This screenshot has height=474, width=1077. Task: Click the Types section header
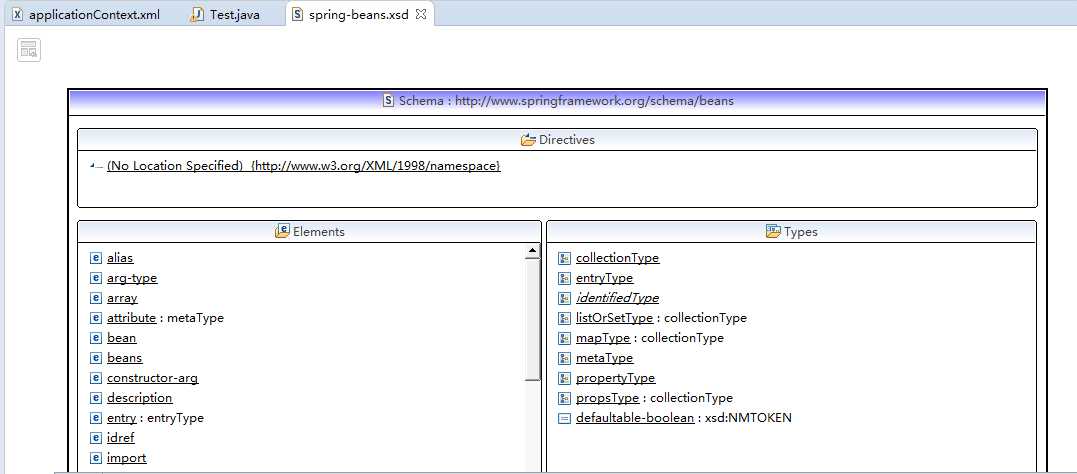pyautogui.click(x=791, y=232)
